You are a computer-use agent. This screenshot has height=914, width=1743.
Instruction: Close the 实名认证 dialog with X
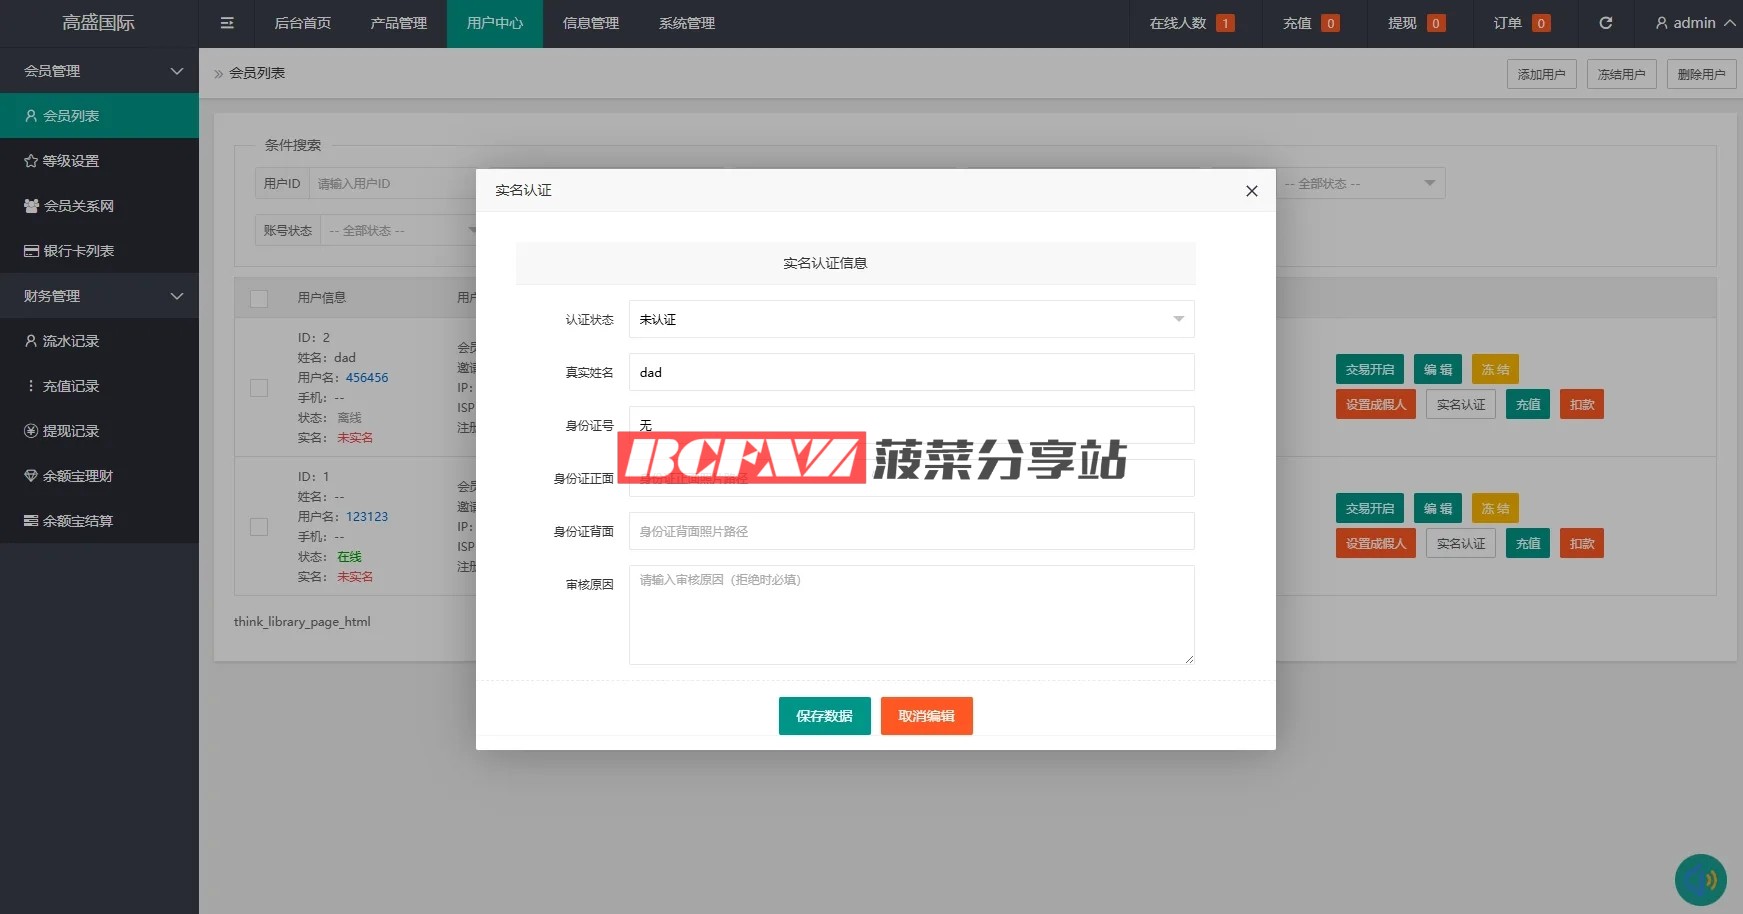(1251, 191)
